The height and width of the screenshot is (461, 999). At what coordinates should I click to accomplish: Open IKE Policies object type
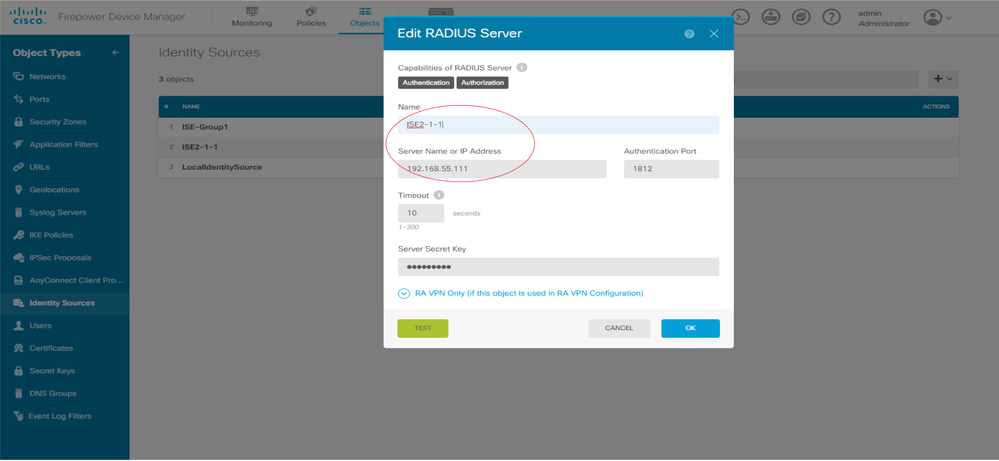pyautogui.click(x=51, y=235)
